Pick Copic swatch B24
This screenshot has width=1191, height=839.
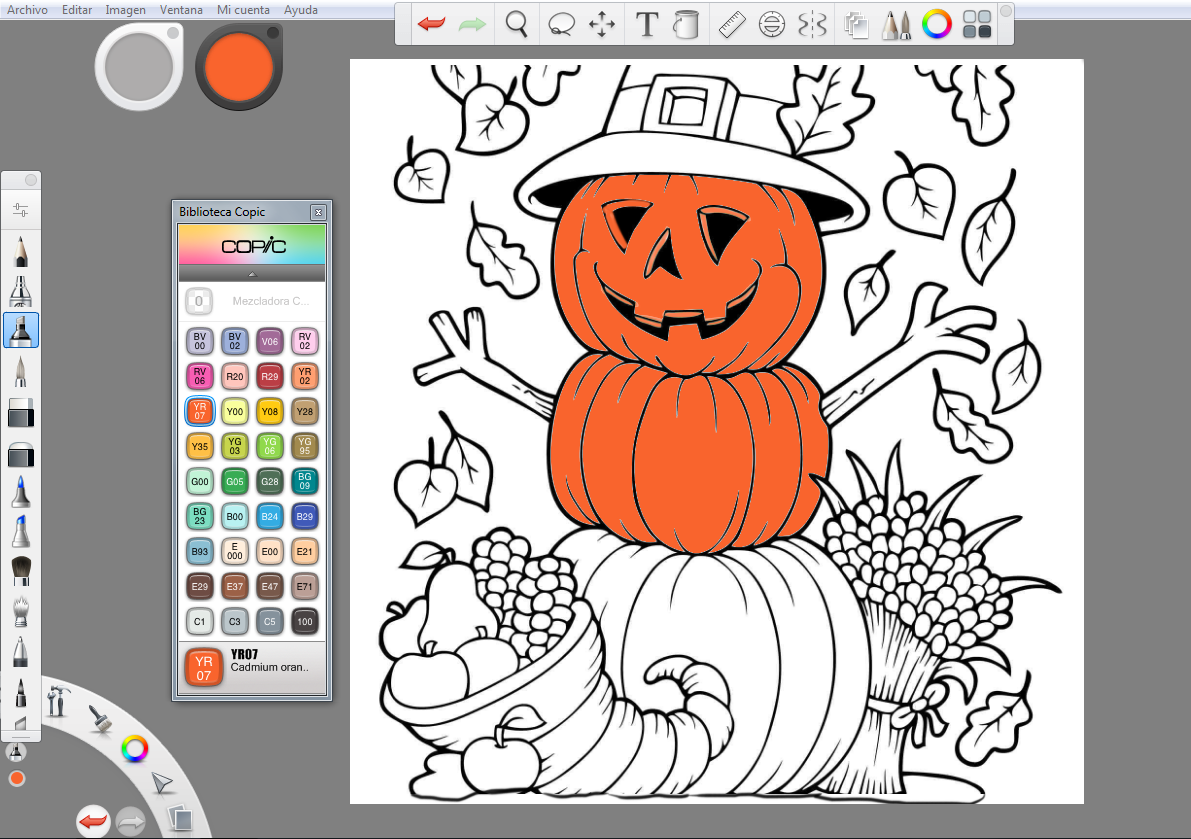point(270,516)
